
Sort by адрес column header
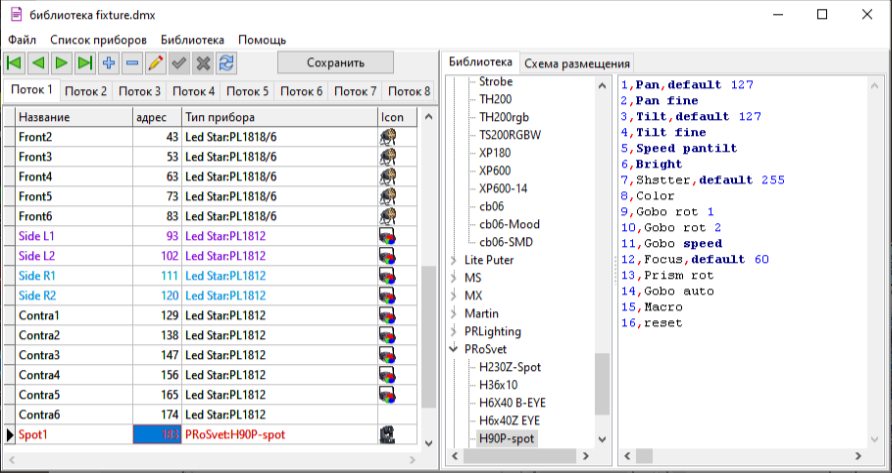click(x=157, y=117)
